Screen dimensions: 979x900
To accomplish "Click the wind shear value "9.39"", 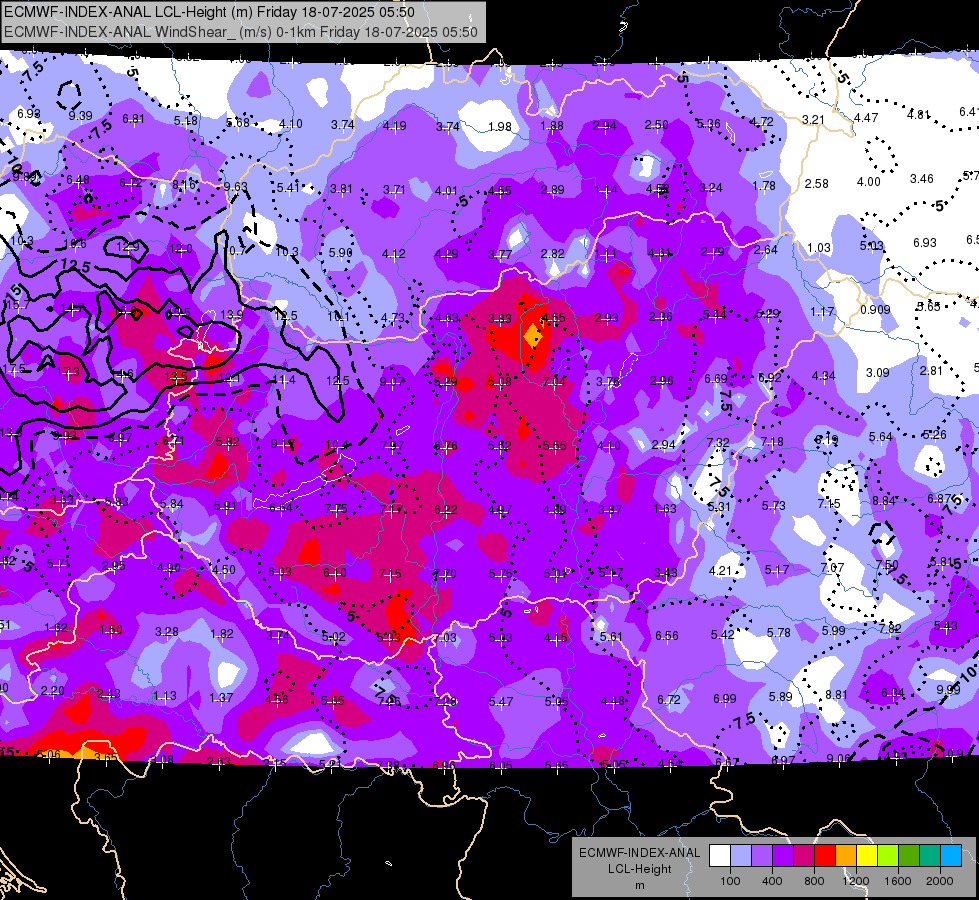I will point(81,116).
